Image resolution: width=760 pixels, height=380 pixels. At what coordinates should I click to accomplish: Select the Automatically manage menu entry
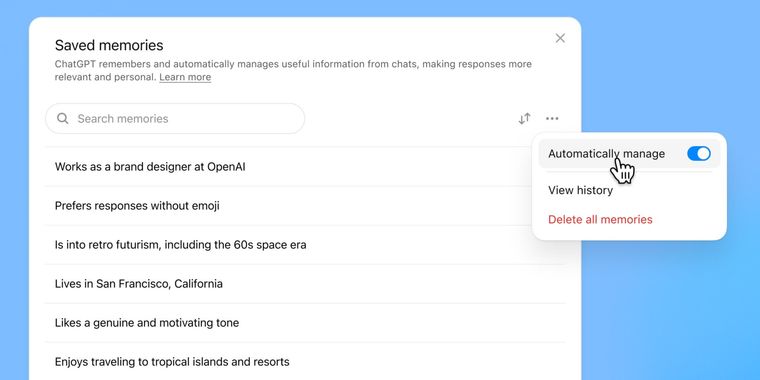(x=629, y=154)
